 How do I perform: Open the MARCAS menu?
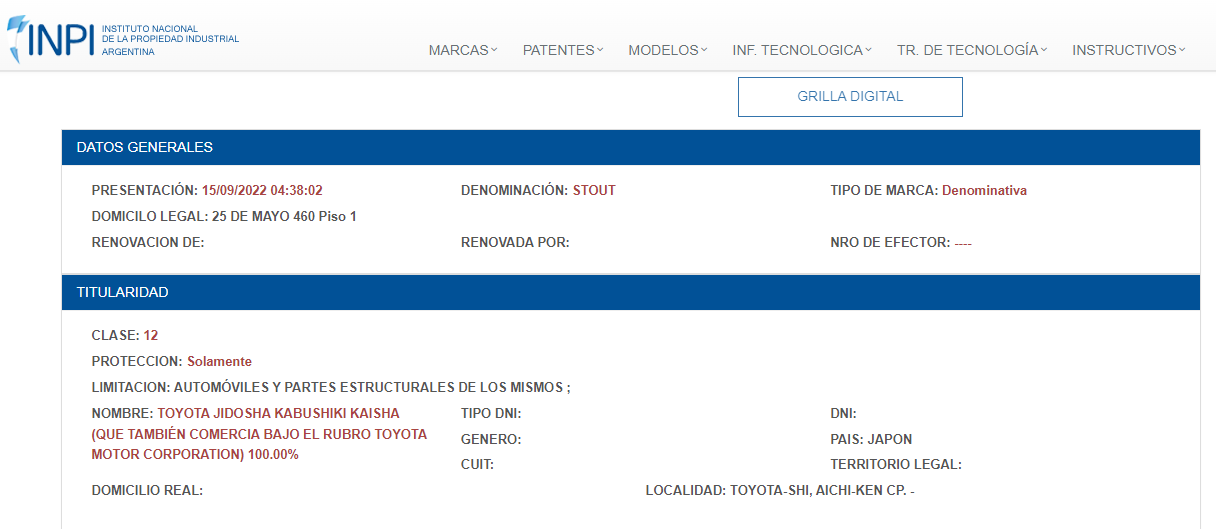(x=463, y=50)
